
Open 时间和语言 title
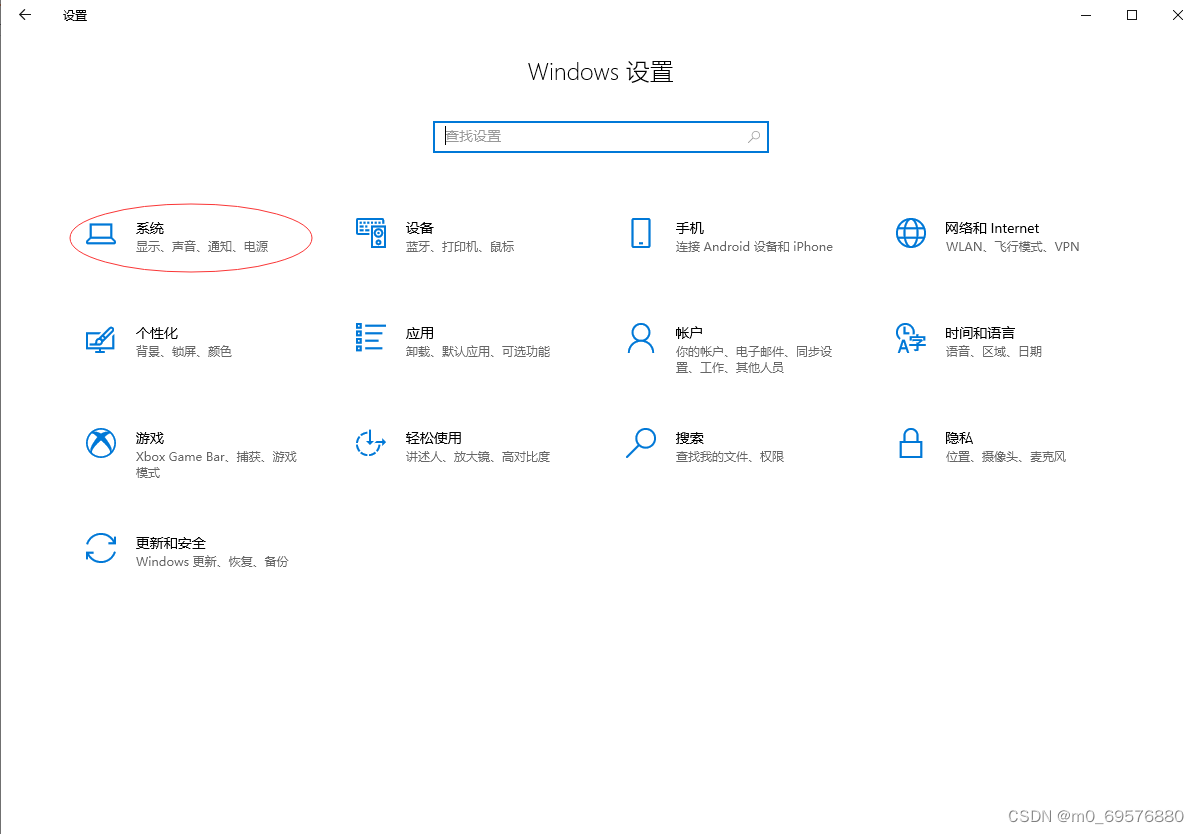[x=980, y=333]
